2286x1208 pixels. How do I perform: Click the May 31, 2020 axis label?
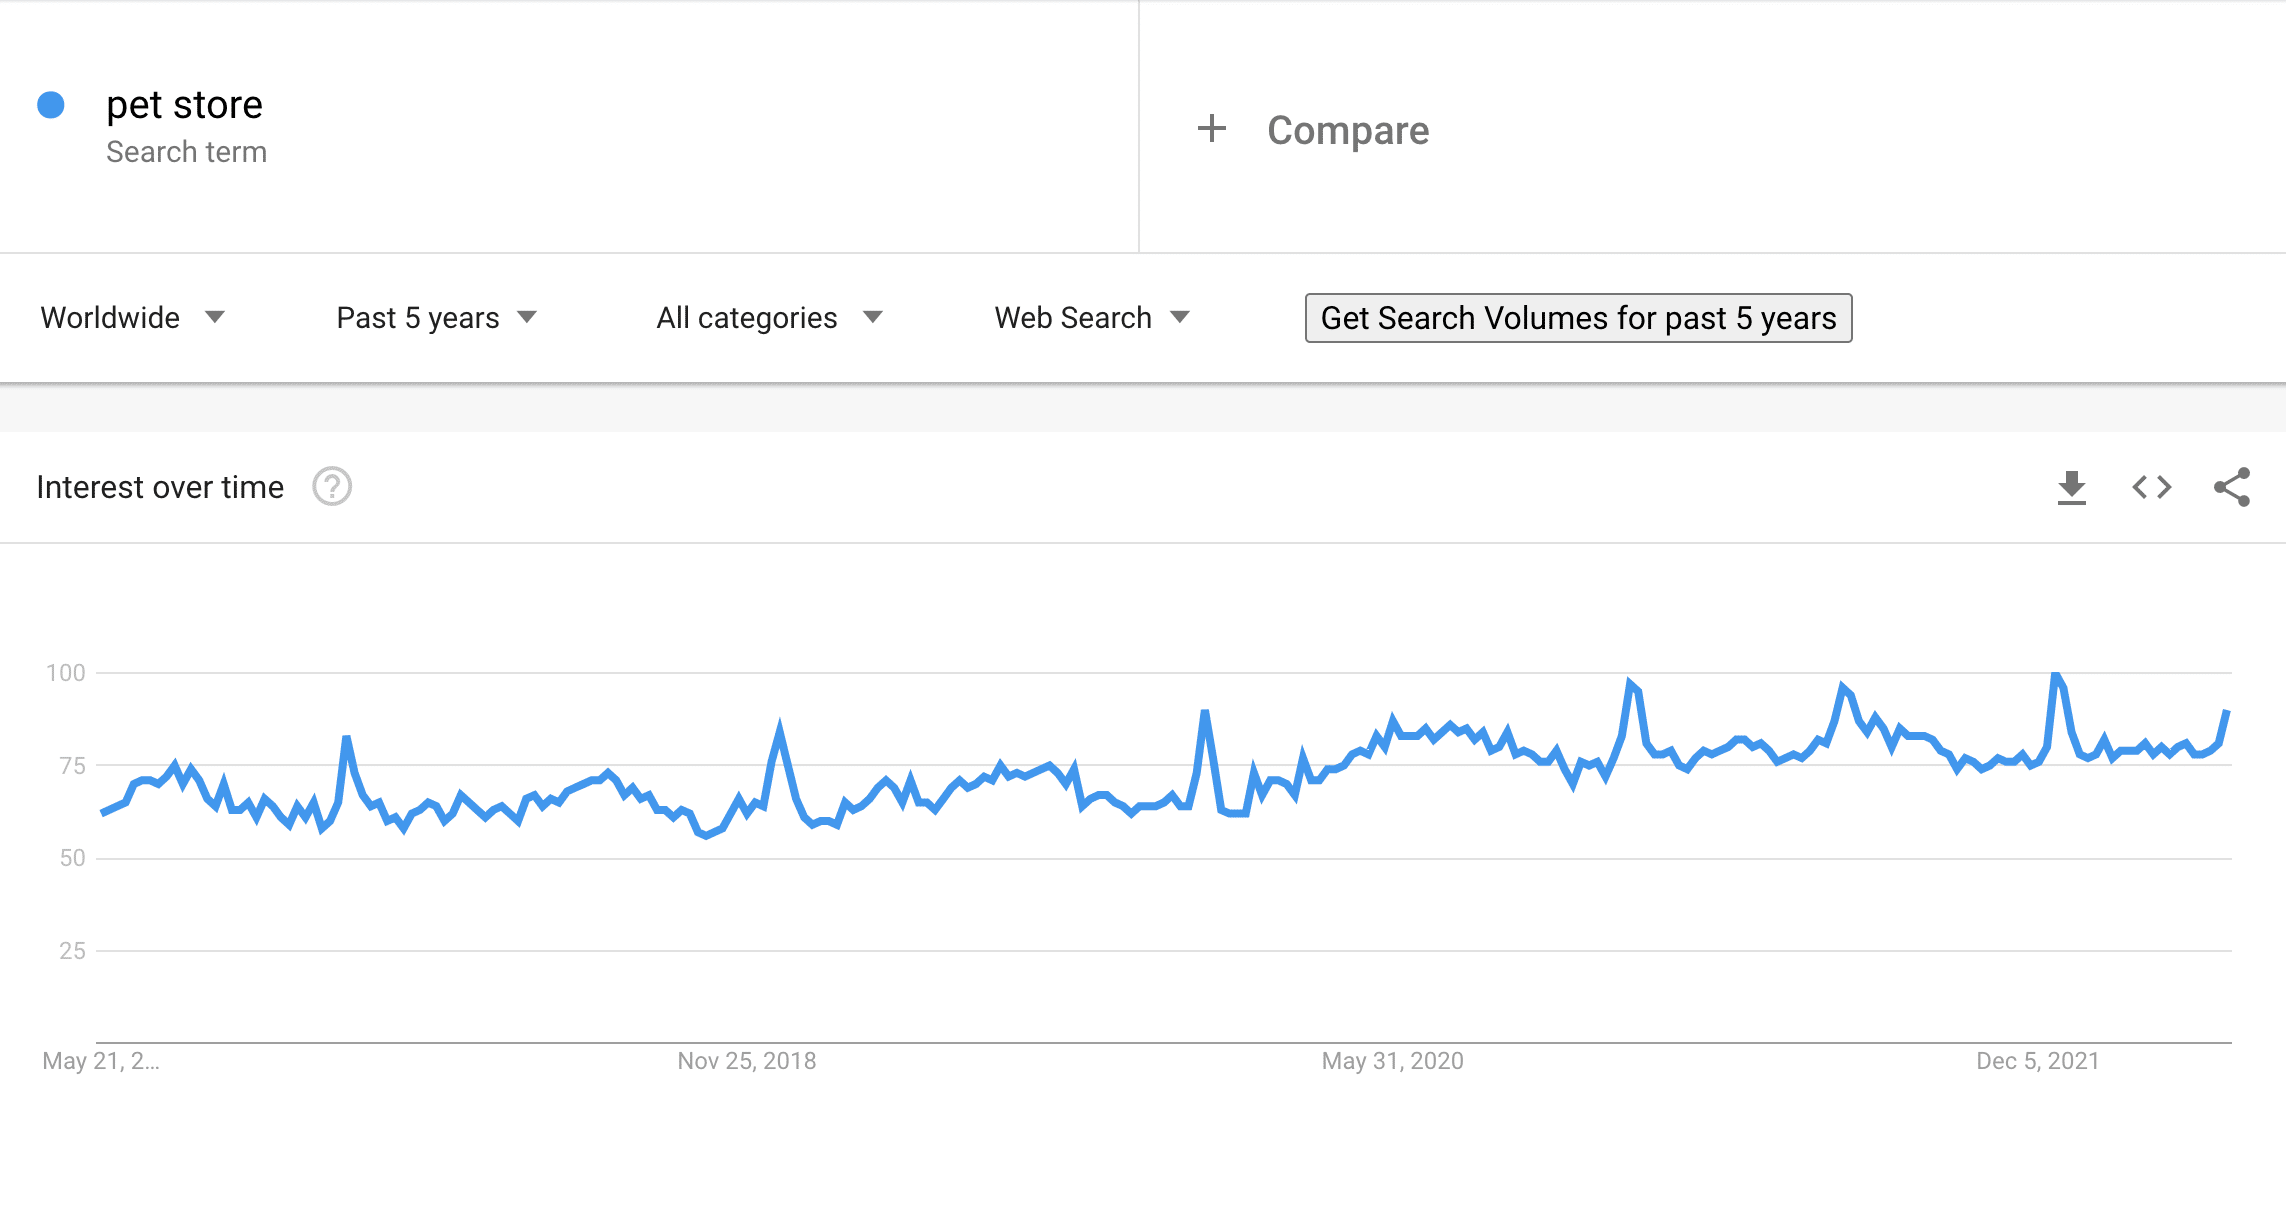(1392, 1061)
